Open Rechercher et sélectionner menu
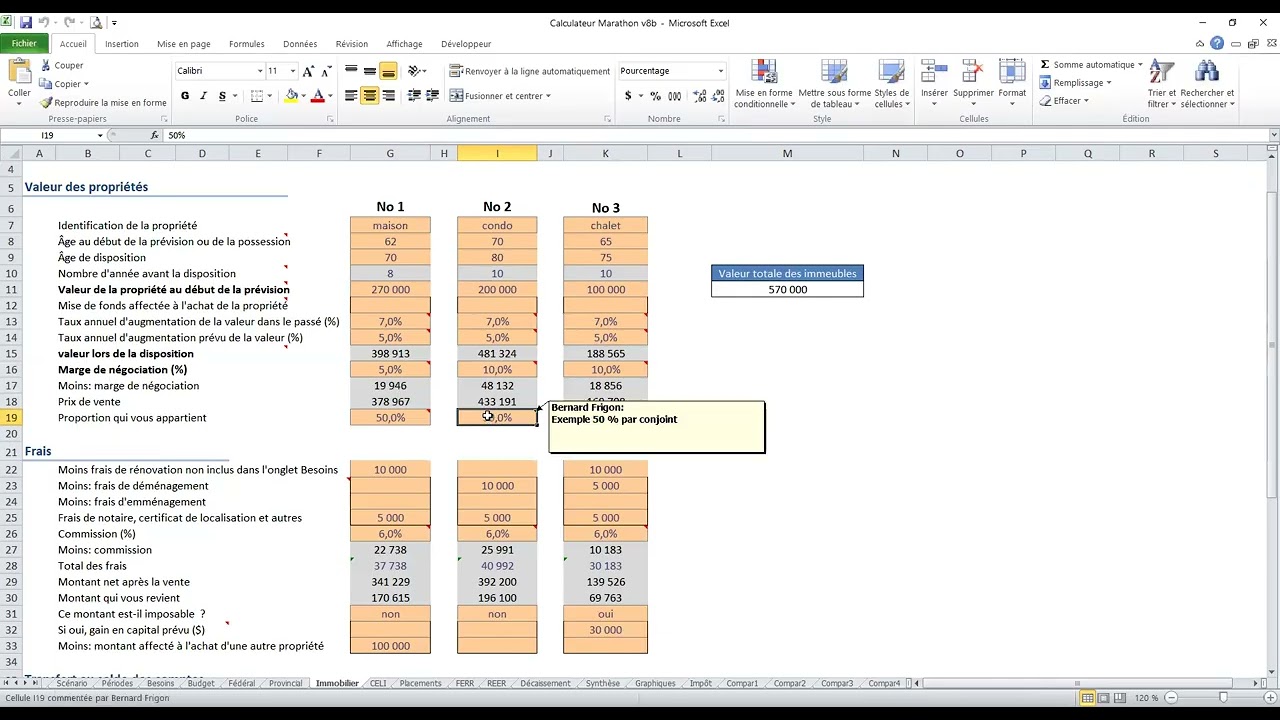This screenshot has width=1280, height=720. pos(1207,85)
